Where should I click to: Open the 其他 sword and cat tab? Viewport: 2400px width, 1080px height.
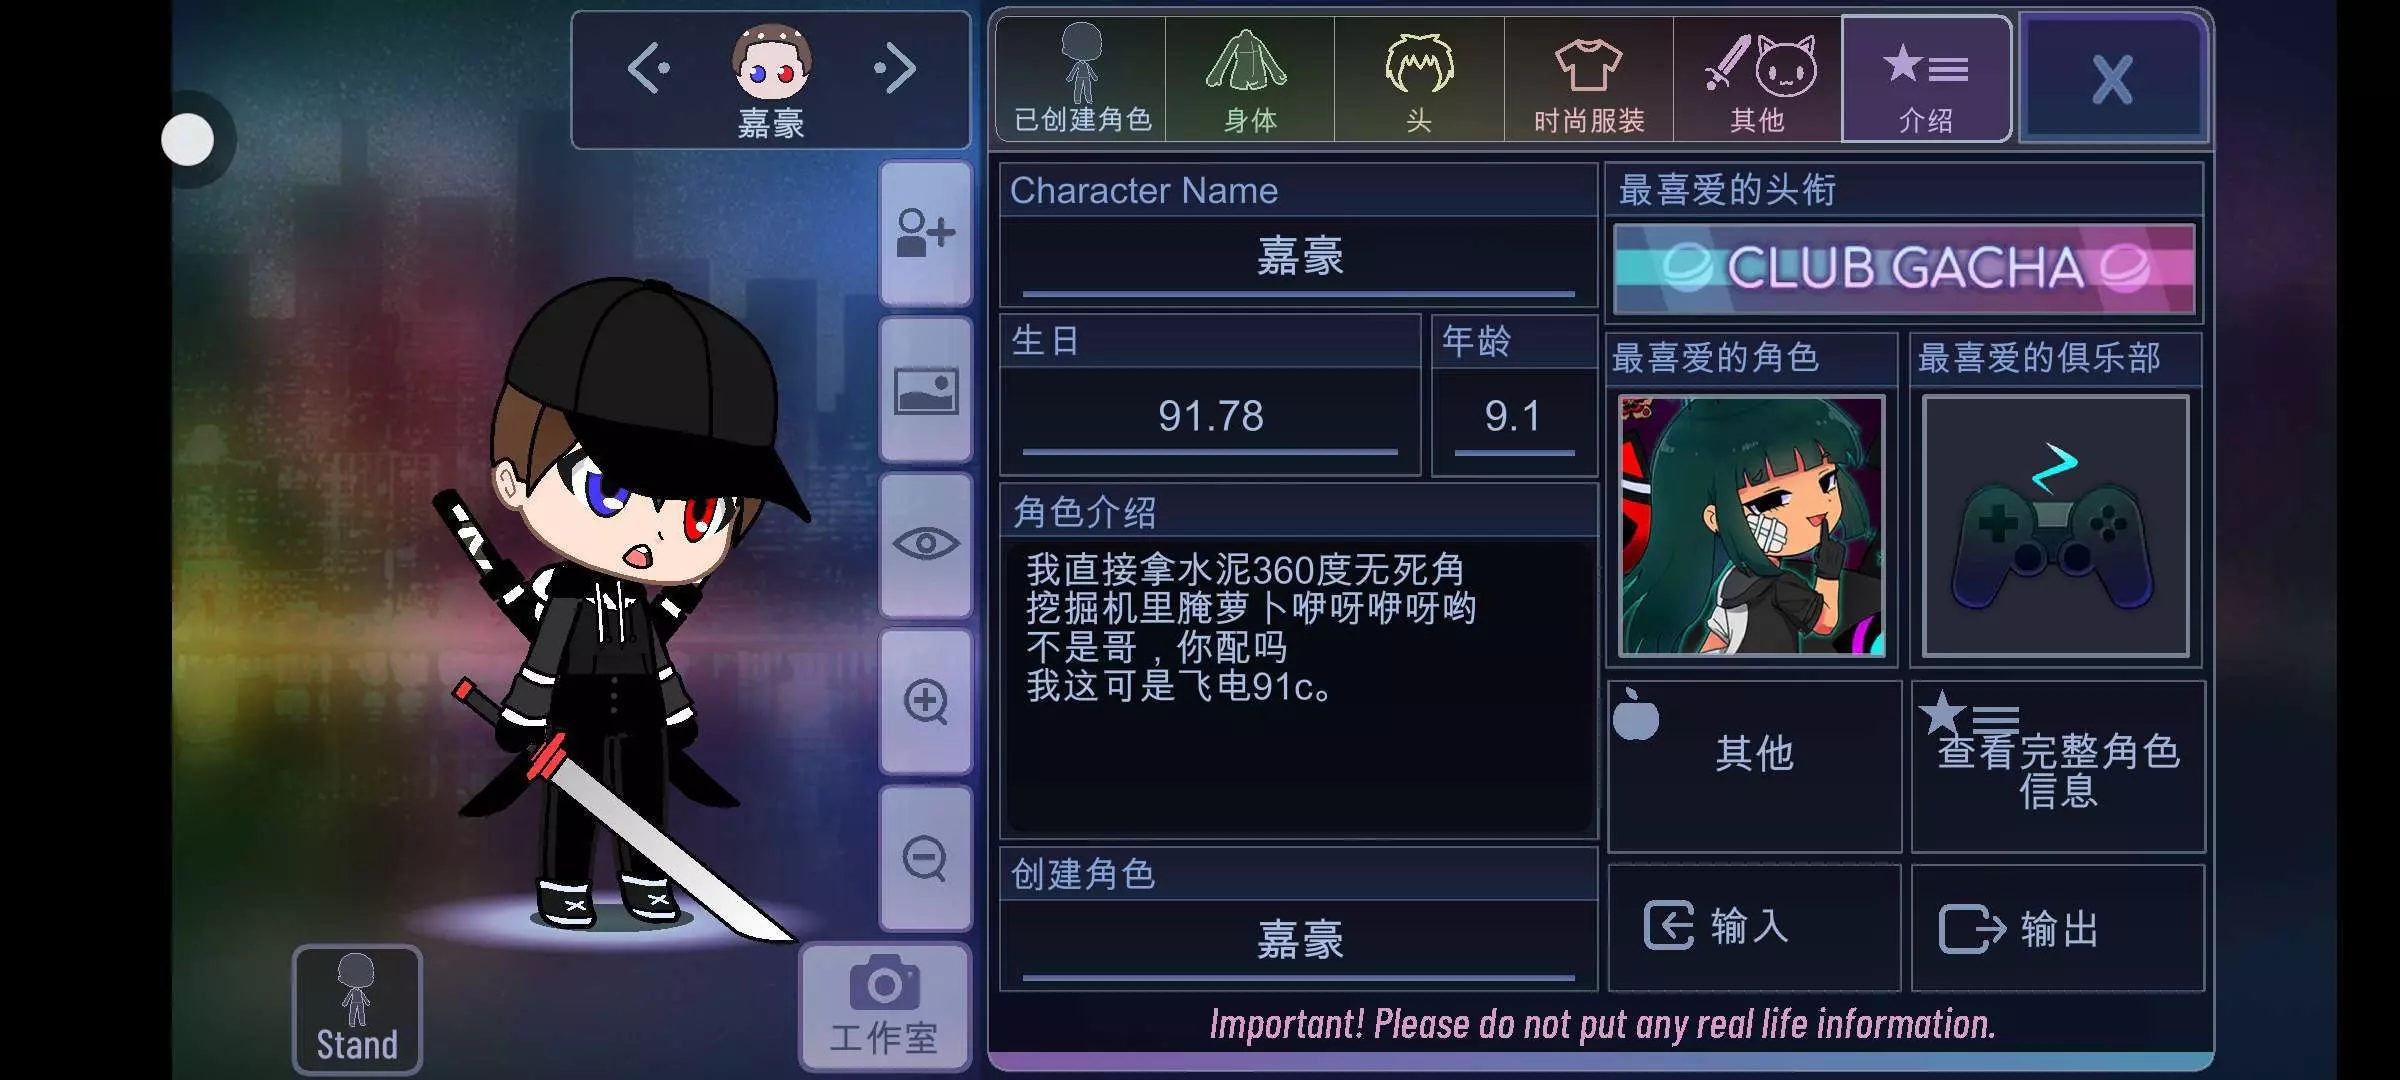pyautogui.click(x=1758, y=79)
